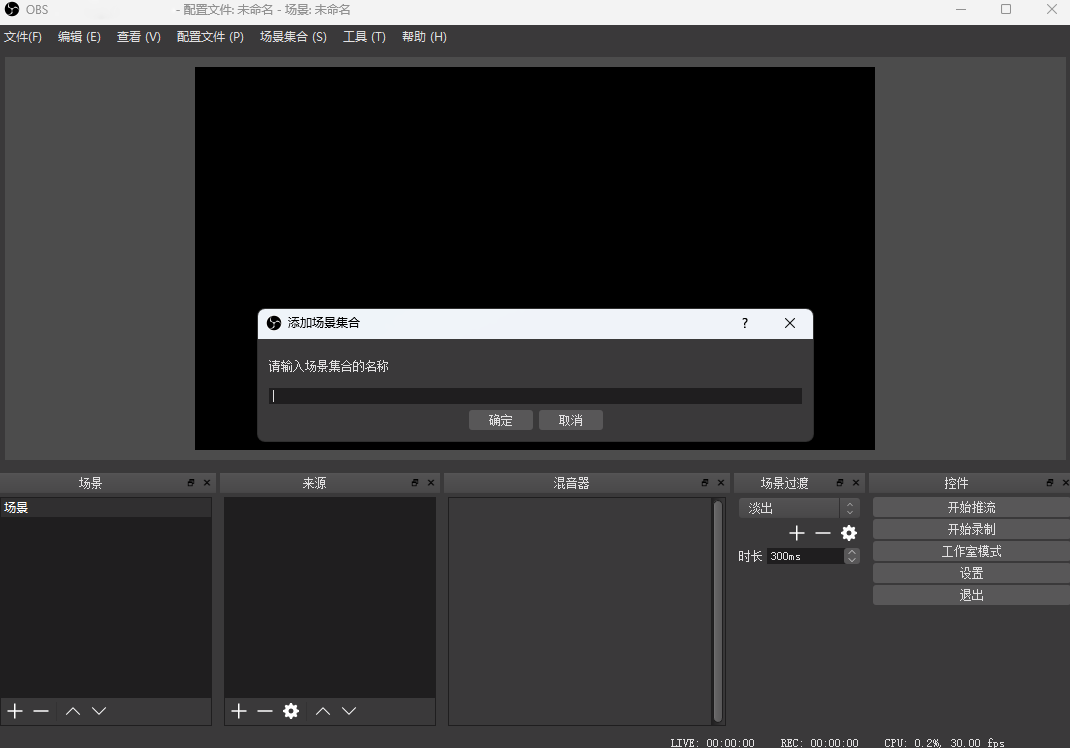
Task: Undock the 混音器 panel with its float icon
Action: pyautogui.click(x=705, y=482)
